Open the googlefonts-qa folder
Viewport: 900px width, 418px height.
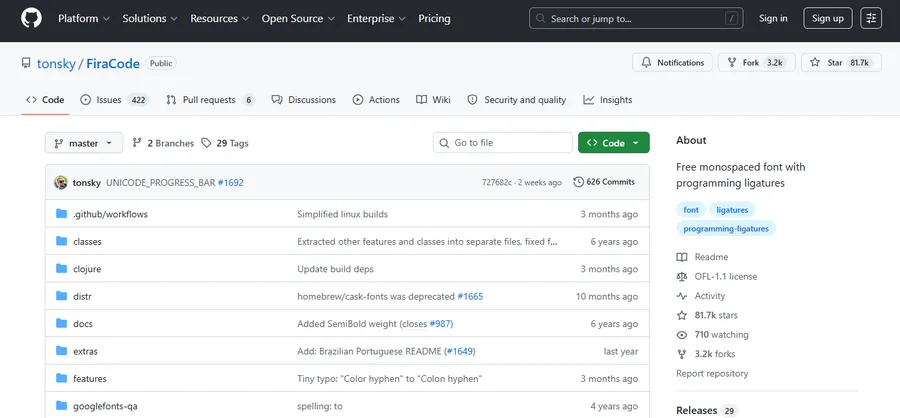tap(105, 406)
